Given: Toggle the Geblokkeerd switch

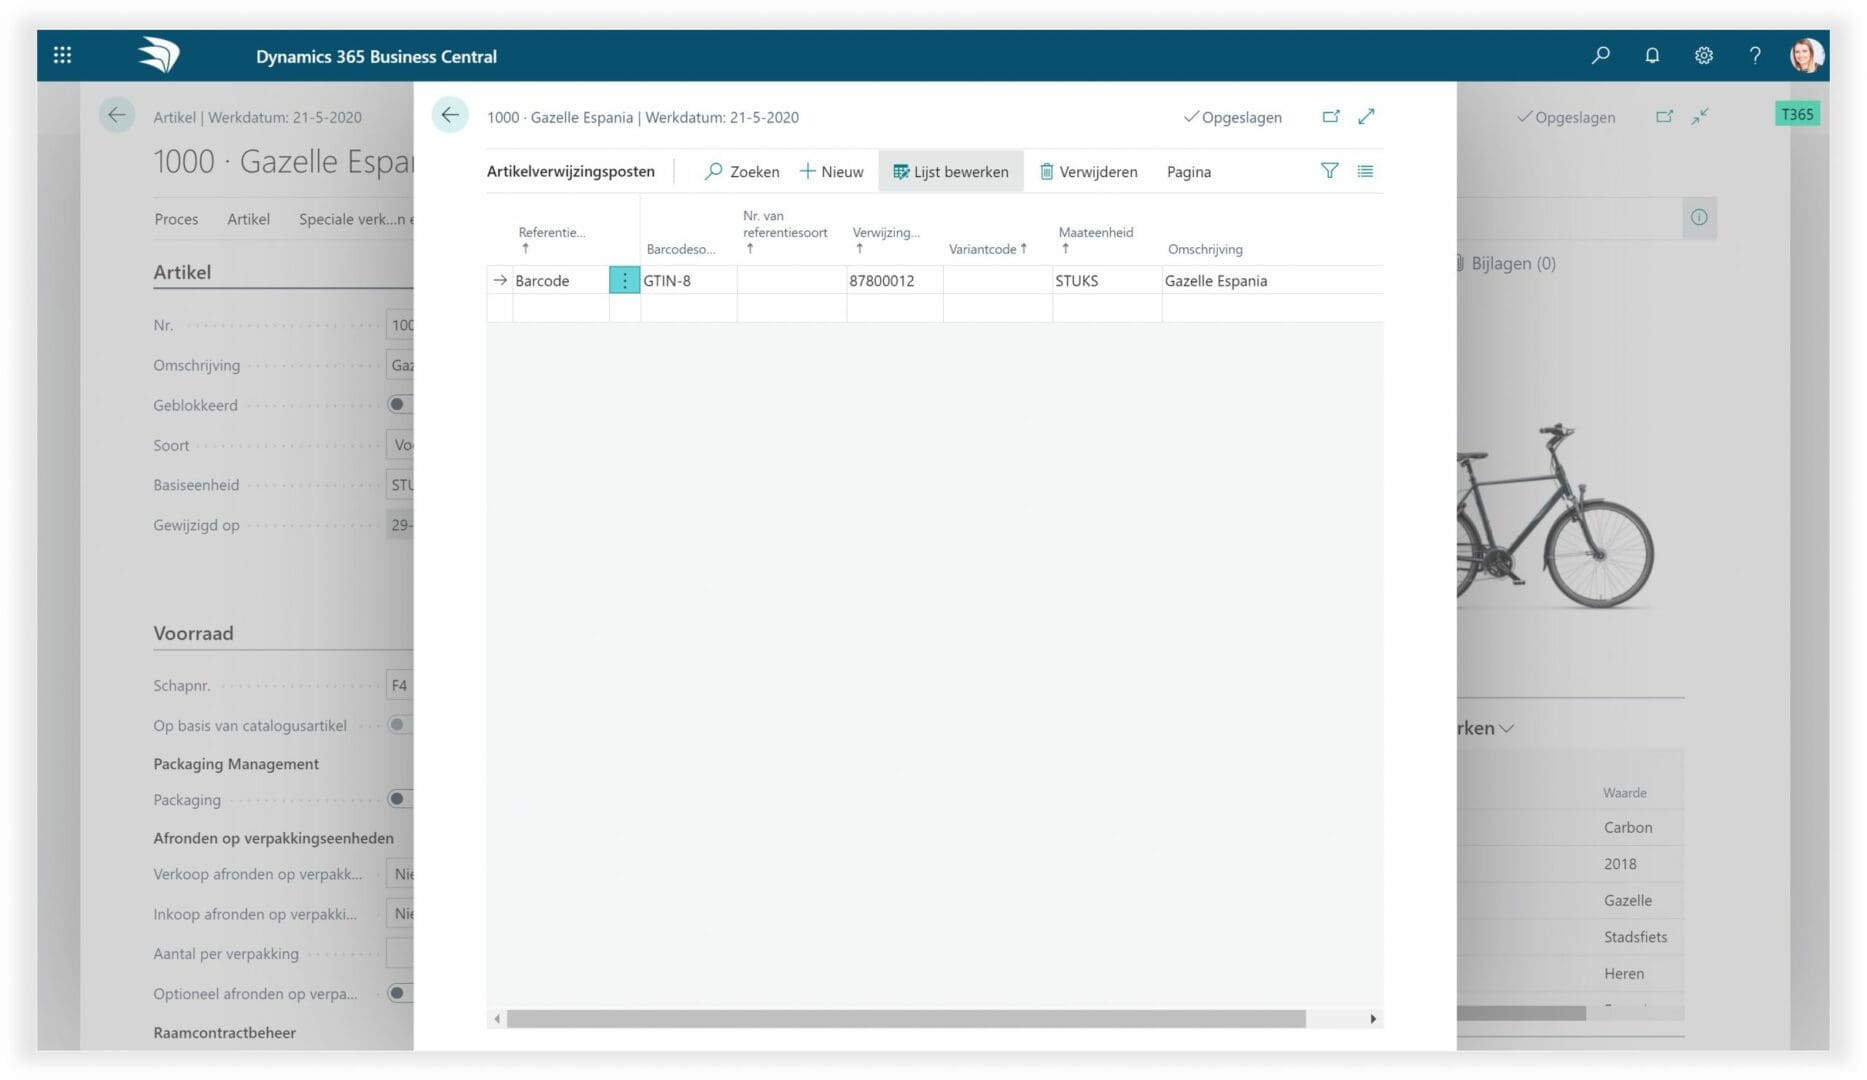Looking at the screenshot, I should 399,405.
